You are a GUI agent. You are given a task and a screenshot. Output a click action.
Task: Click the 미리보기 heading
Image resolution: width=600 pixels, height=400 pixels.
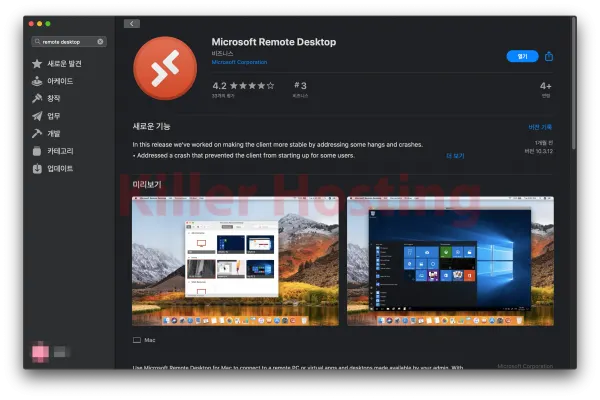(x=147, y=184)
